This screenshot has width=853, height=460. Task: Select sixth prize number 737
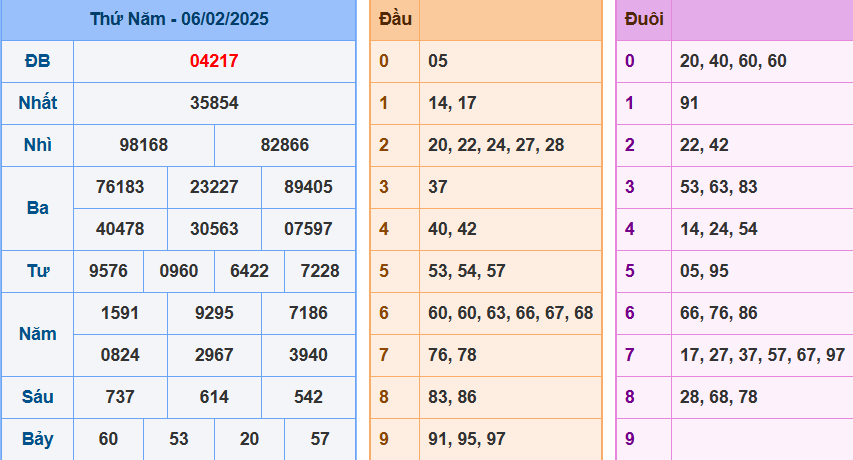[120, 397]
